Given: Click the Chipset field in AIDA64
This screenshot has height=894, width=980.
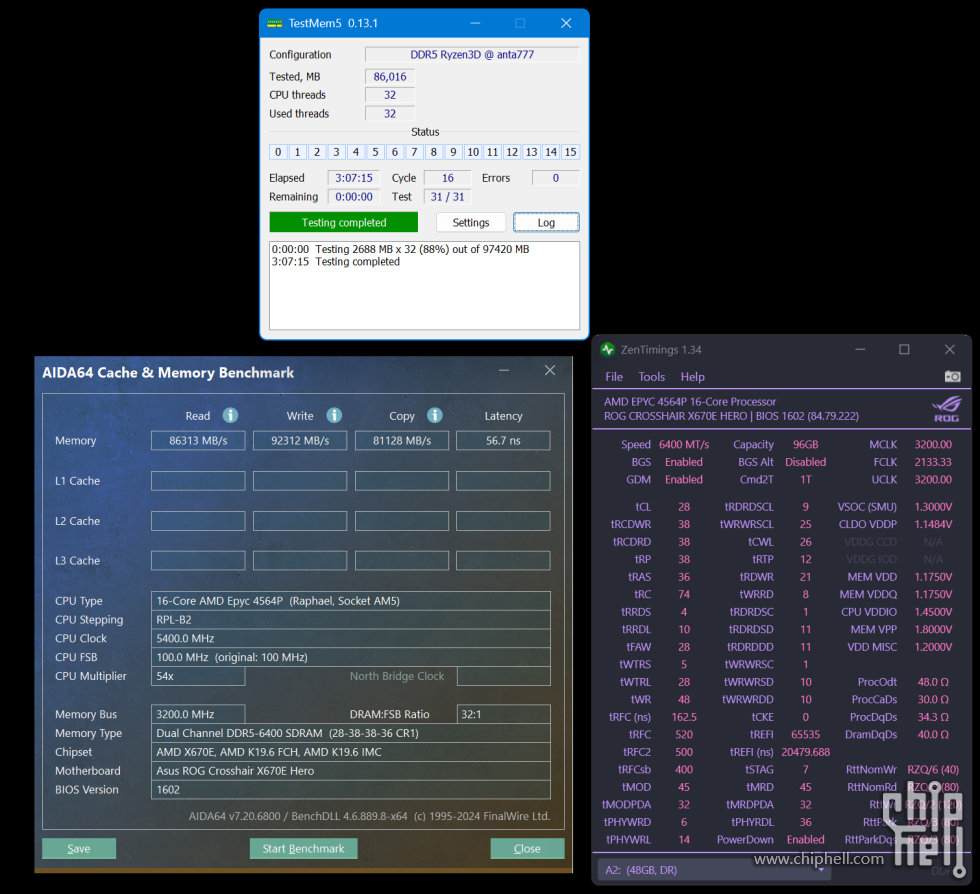Looking at the screenshot, I should (x=351, y=752).
